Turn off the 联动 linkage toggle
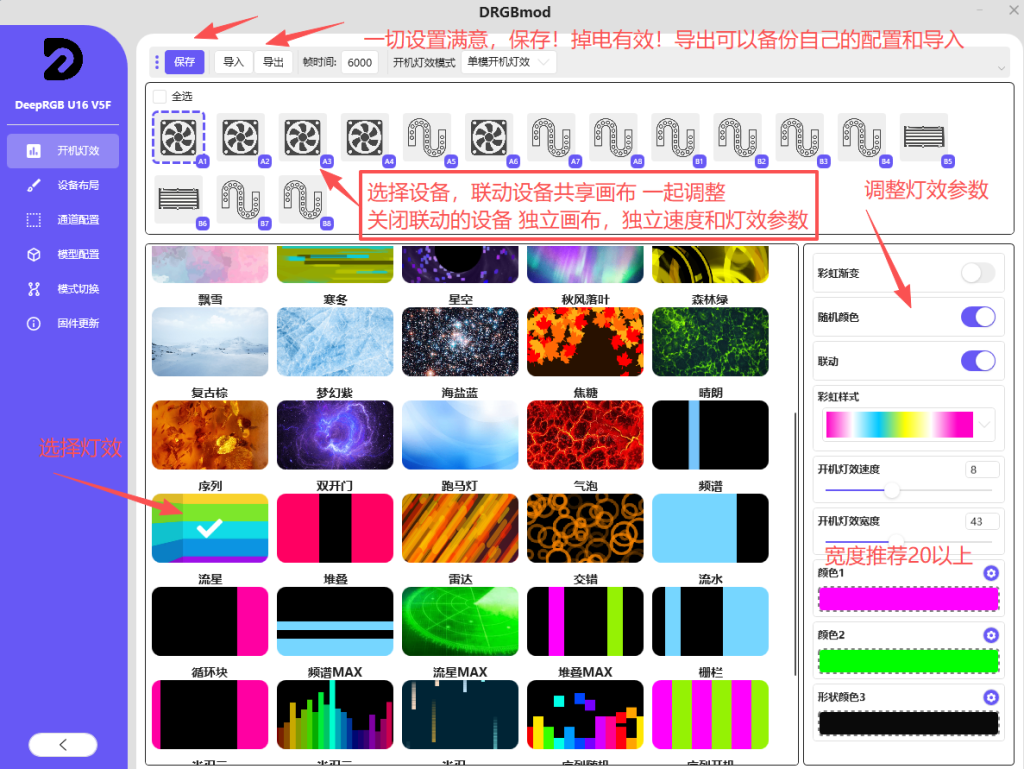The width and height of the screenshot is (1024, 769). click(x=977, y=360)
